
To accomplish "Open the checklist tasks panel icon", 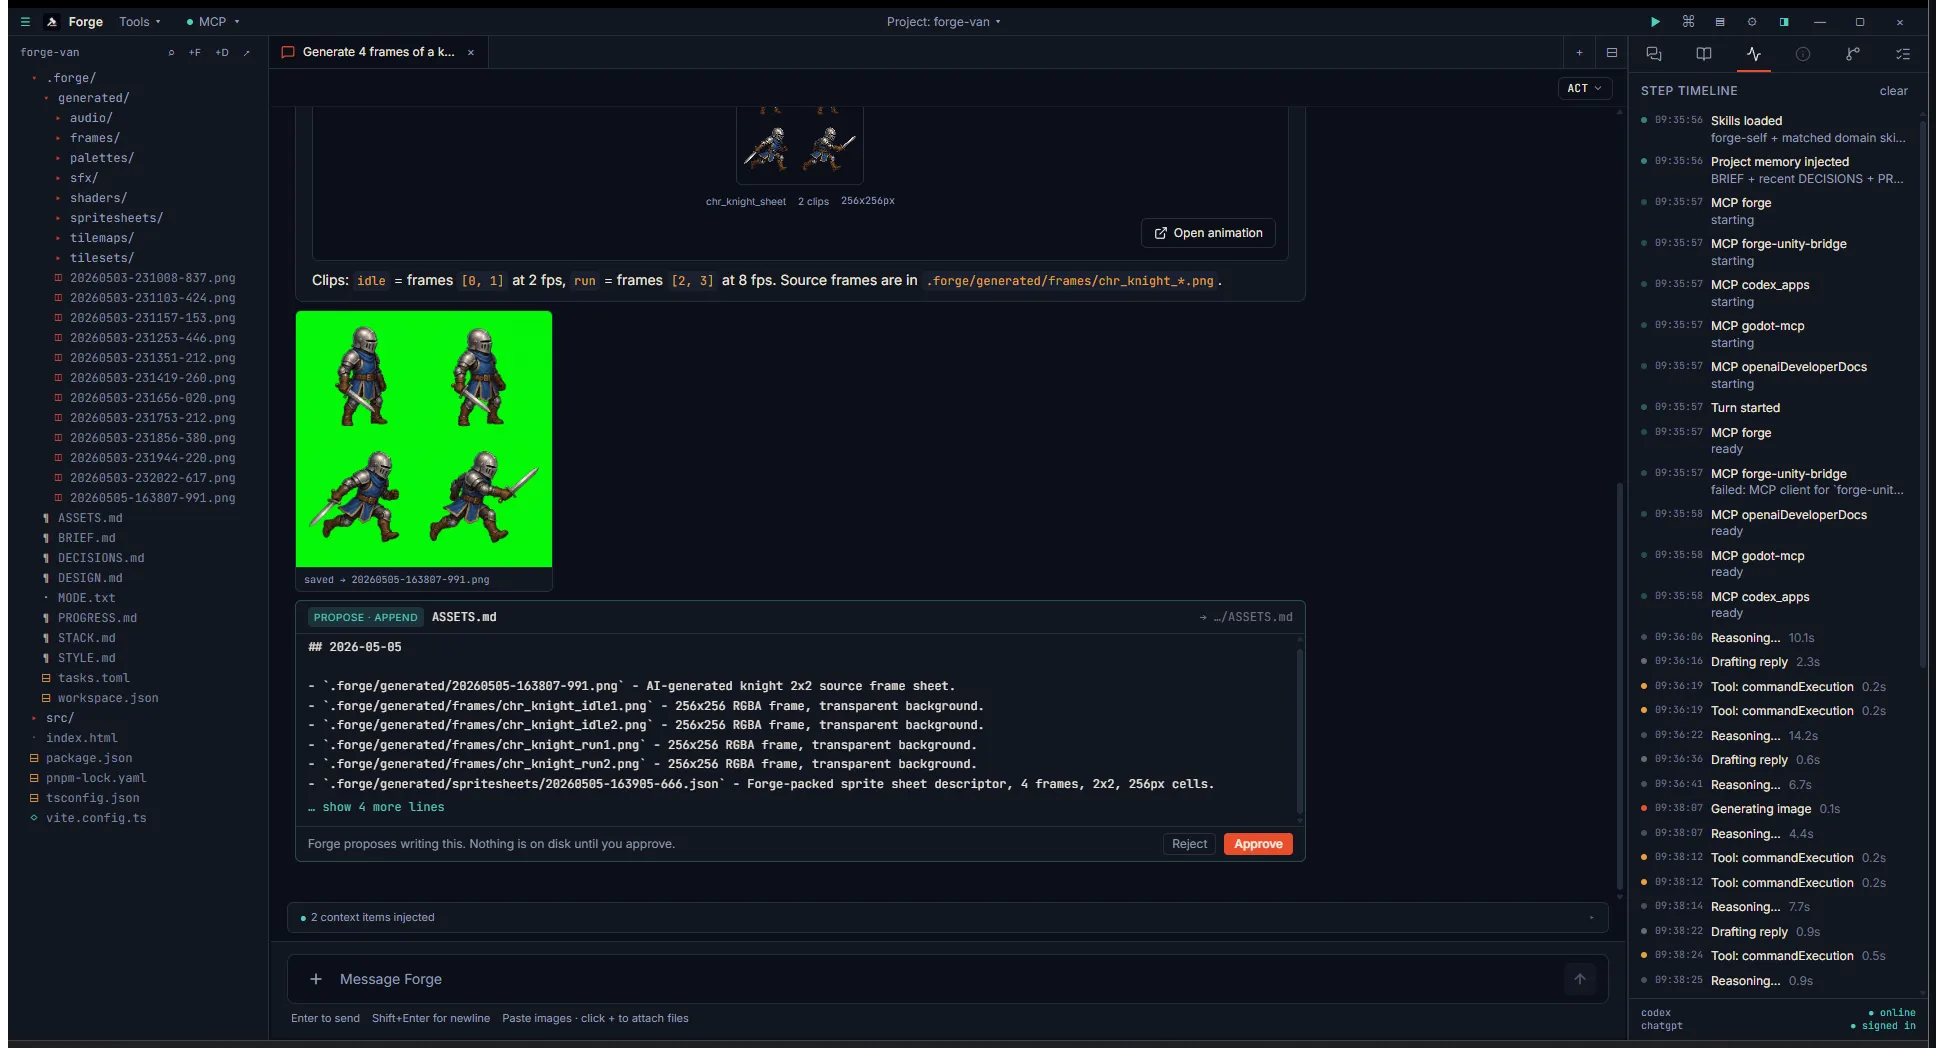I will [1903, 54].
